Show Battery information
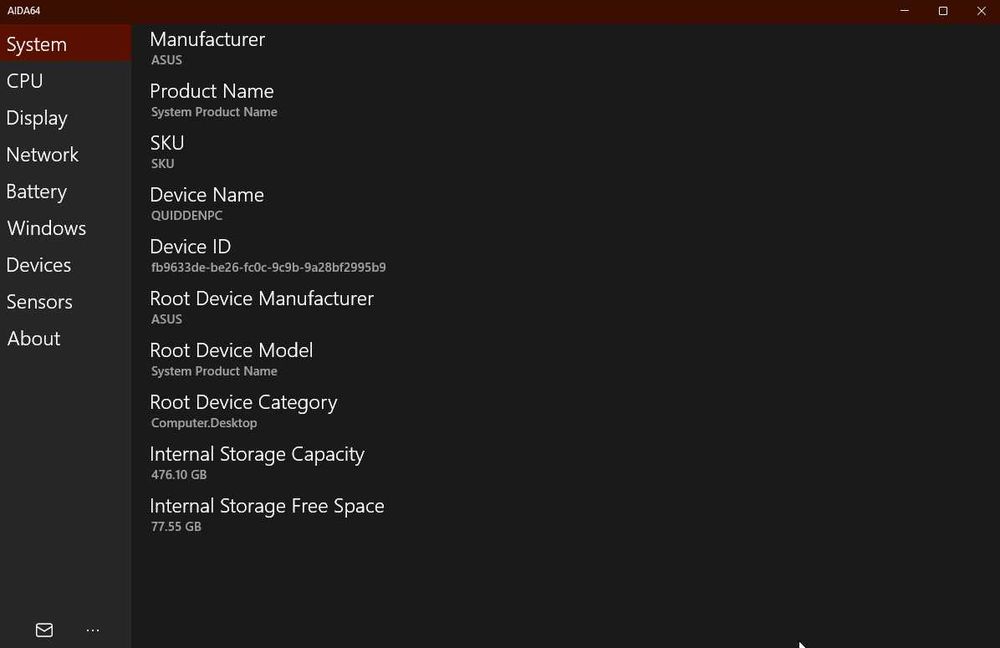This screenshot has height=648, width=1000. [36, 192]
